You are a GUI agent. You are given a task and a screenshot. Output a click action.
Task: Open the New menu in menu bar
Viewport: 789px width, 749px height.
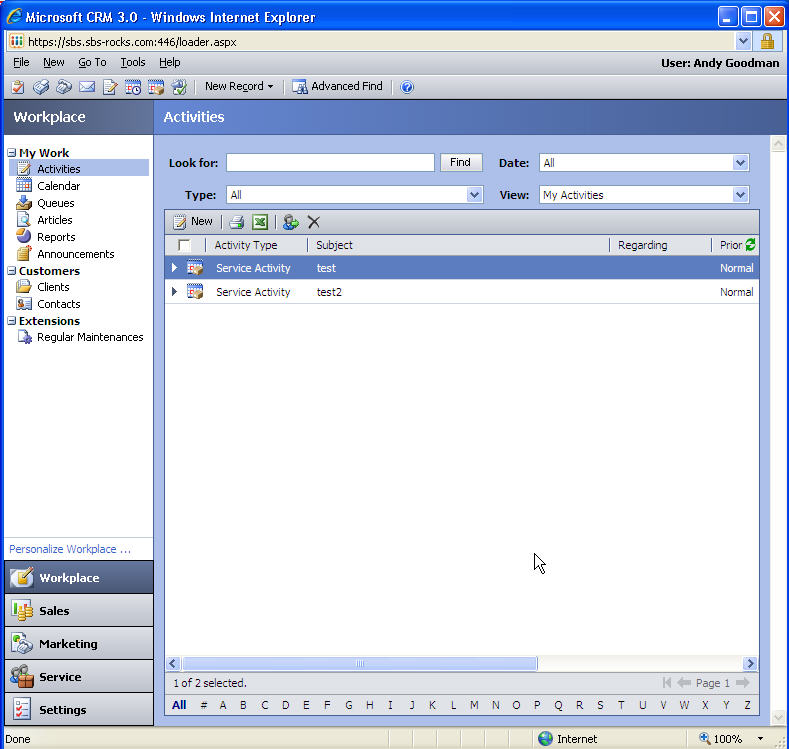pos(54,62)
